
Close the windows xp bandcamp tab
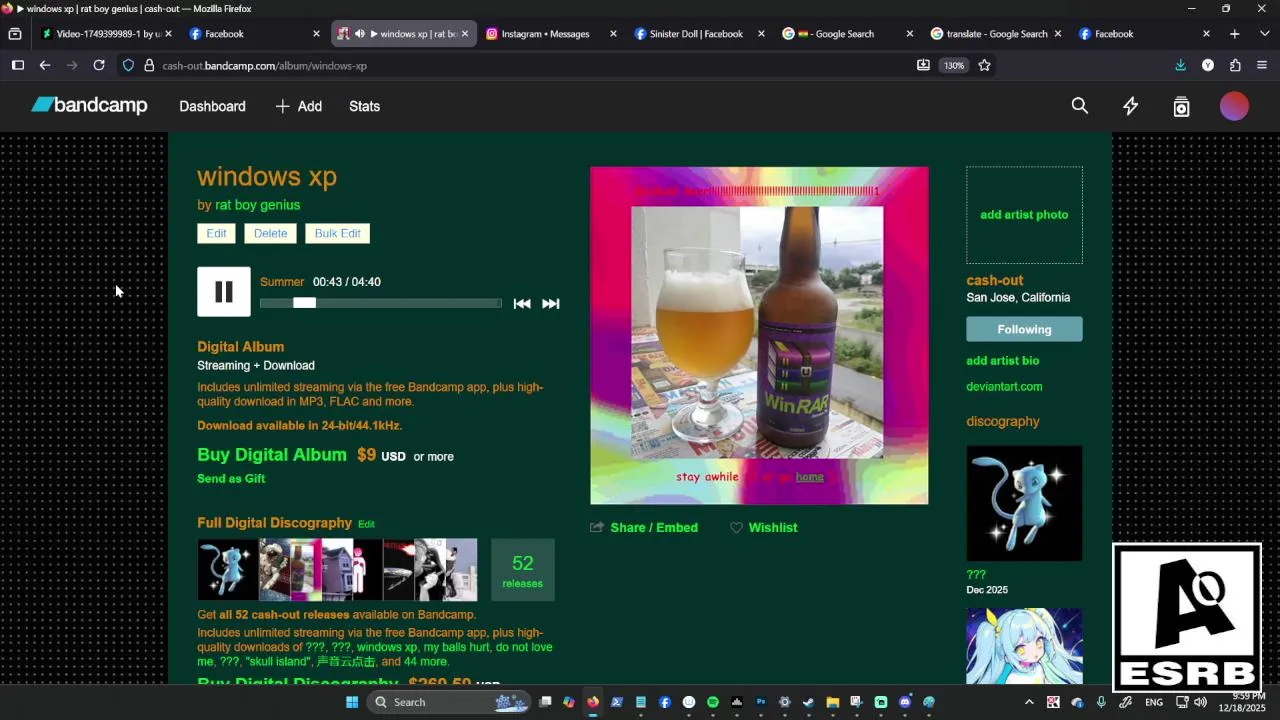point(465,34)
